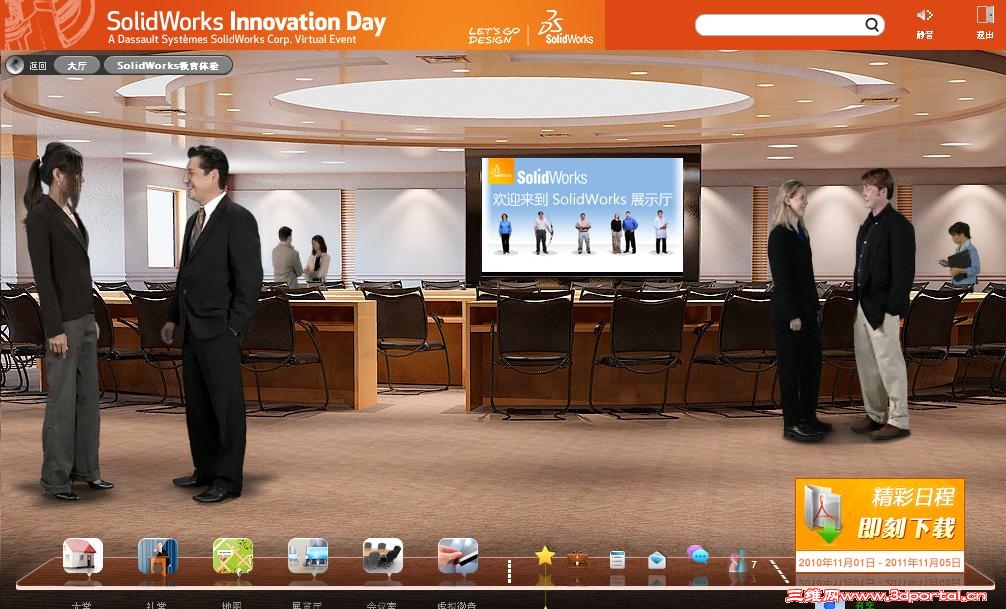1006x609 pixels.
Task: Open the exhibition hall (展览厅) icon
Action: click(x=308, y=556)
